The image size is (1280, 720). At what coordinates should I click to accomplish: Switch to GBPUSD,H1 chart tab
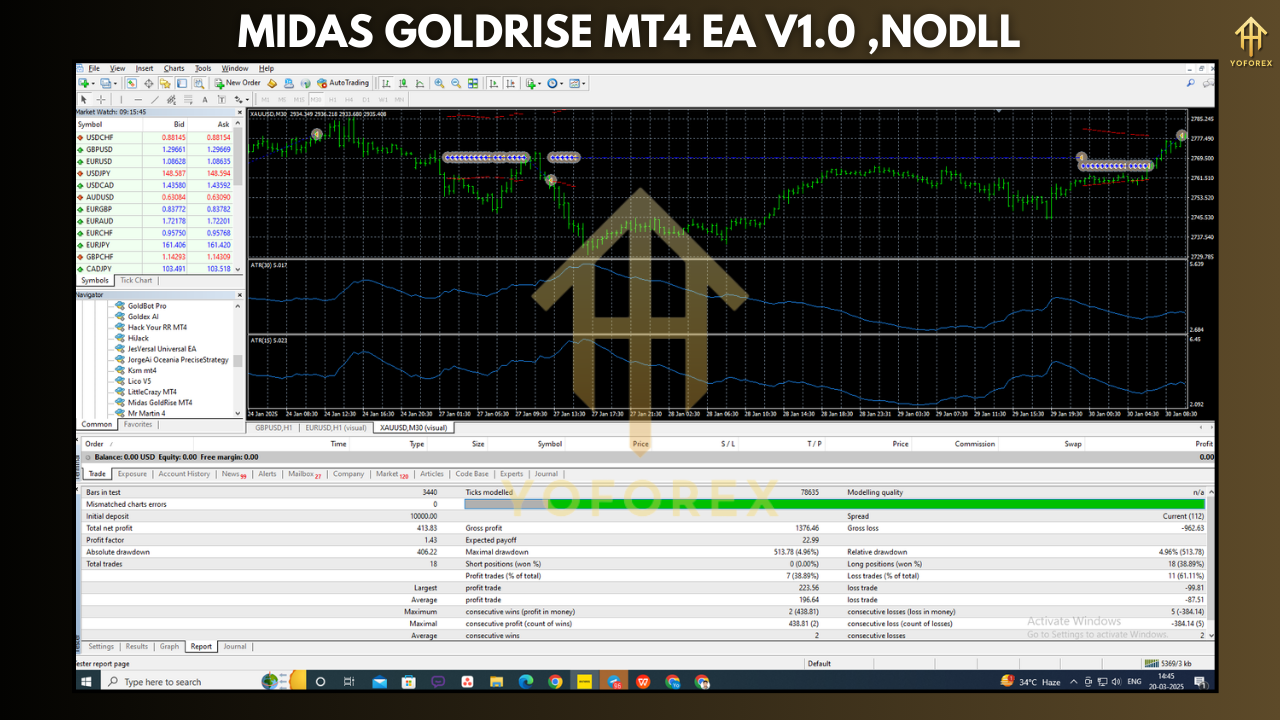pyautogui.click(x=273, y=427)
